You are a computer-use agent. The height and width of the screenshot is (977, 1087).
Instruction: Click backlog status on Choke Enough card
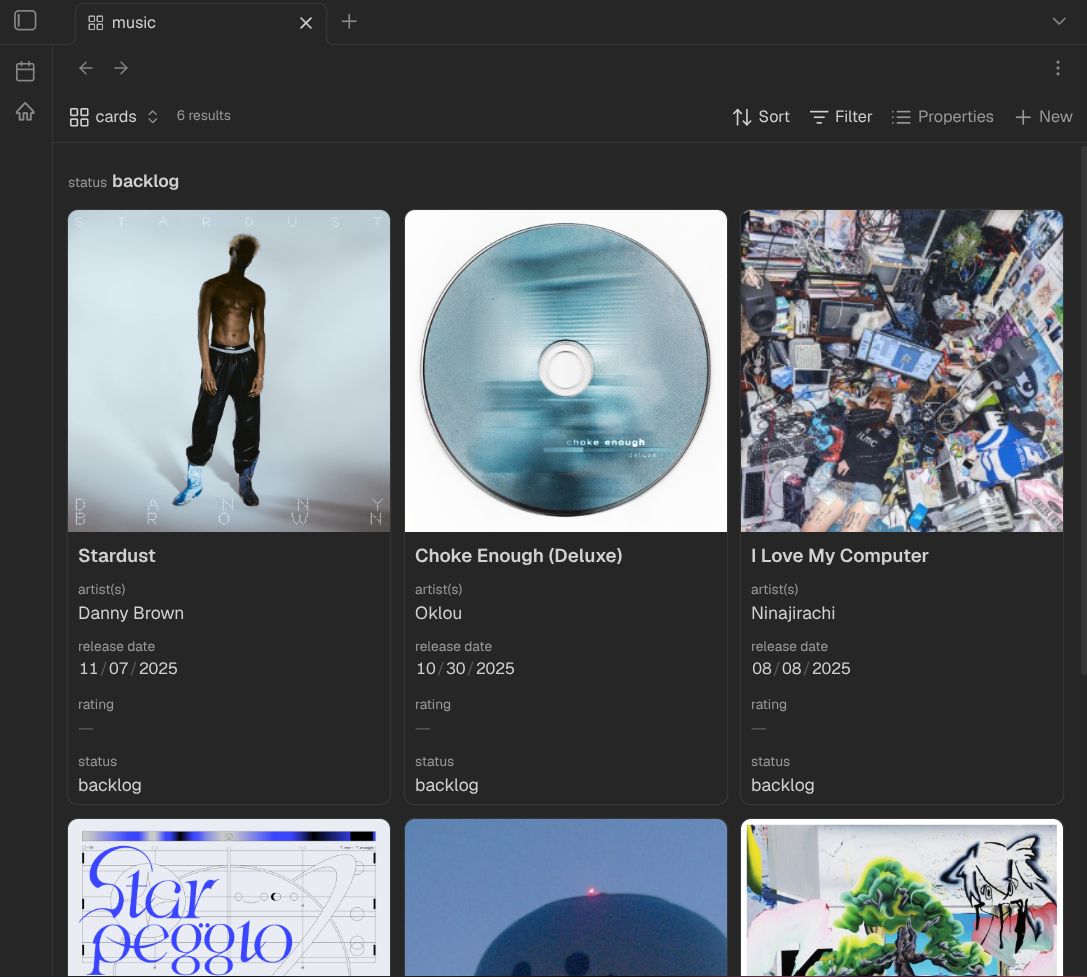[446, 785]
